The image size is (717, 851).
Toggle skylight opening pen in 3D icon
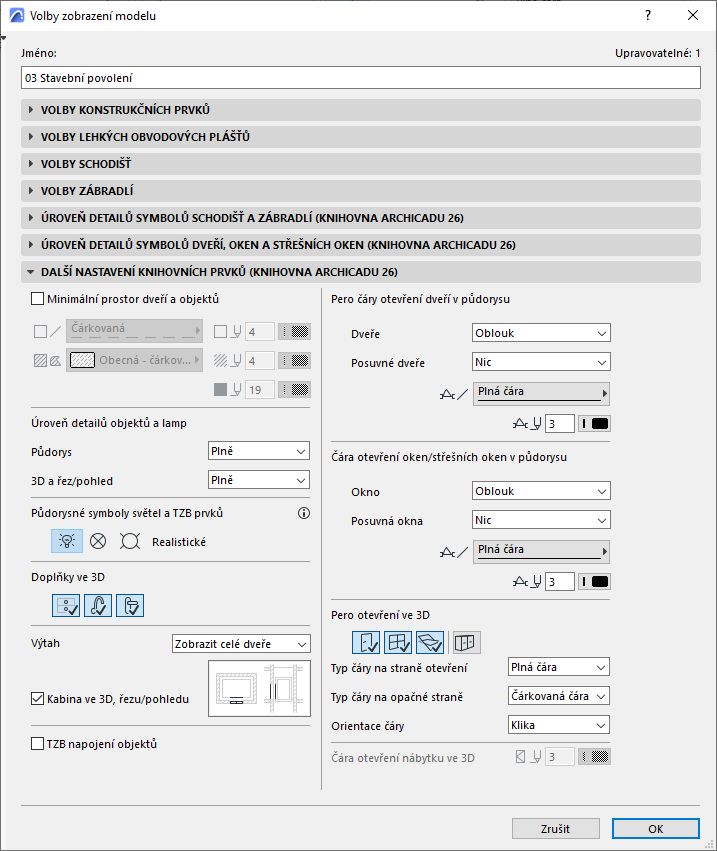pyautogui.click(x=430, y=643)
